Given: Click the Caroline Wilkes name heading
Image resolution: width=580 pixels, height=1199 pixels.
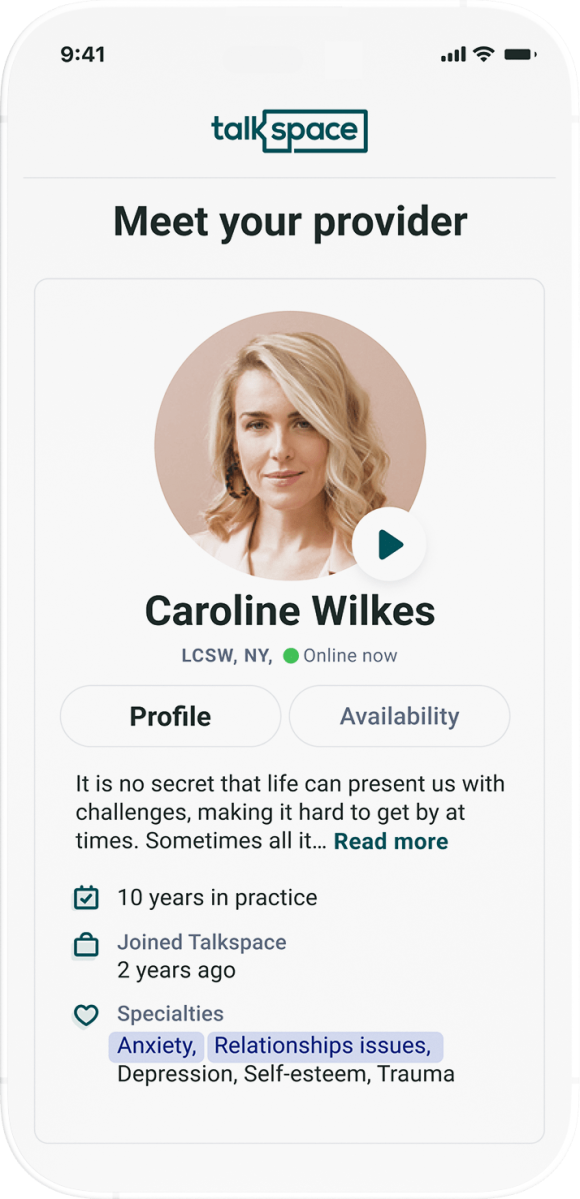Looking at the screenshot, I should click(x=290, y=611).
